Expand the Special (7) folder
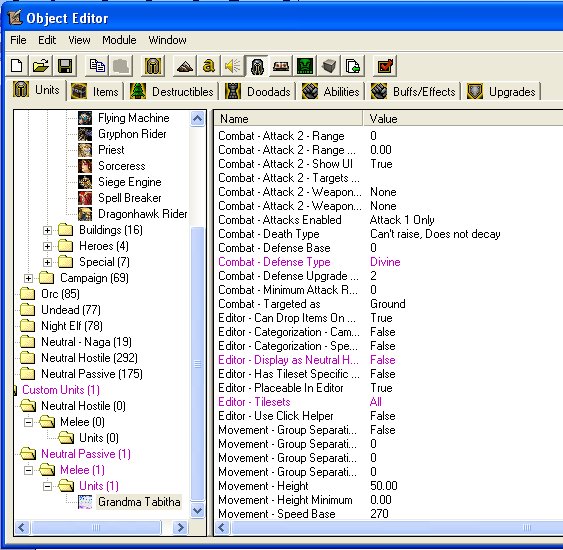Image resolution: width=563 pixels, height=550 pixels. click(x=47, y=262)
